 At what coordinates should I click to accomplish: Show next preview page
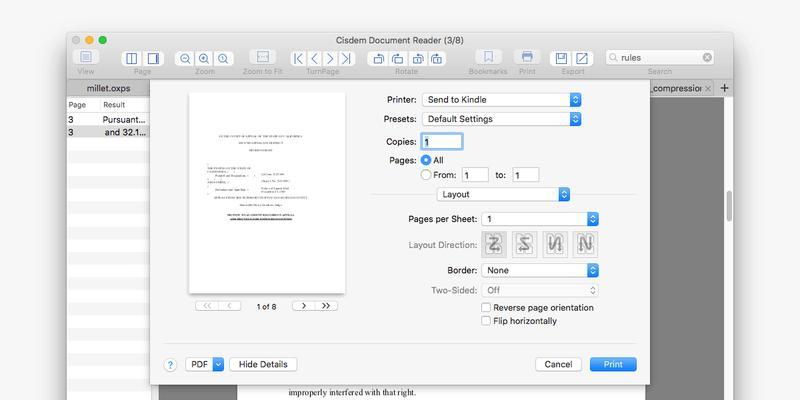(304, 306)
